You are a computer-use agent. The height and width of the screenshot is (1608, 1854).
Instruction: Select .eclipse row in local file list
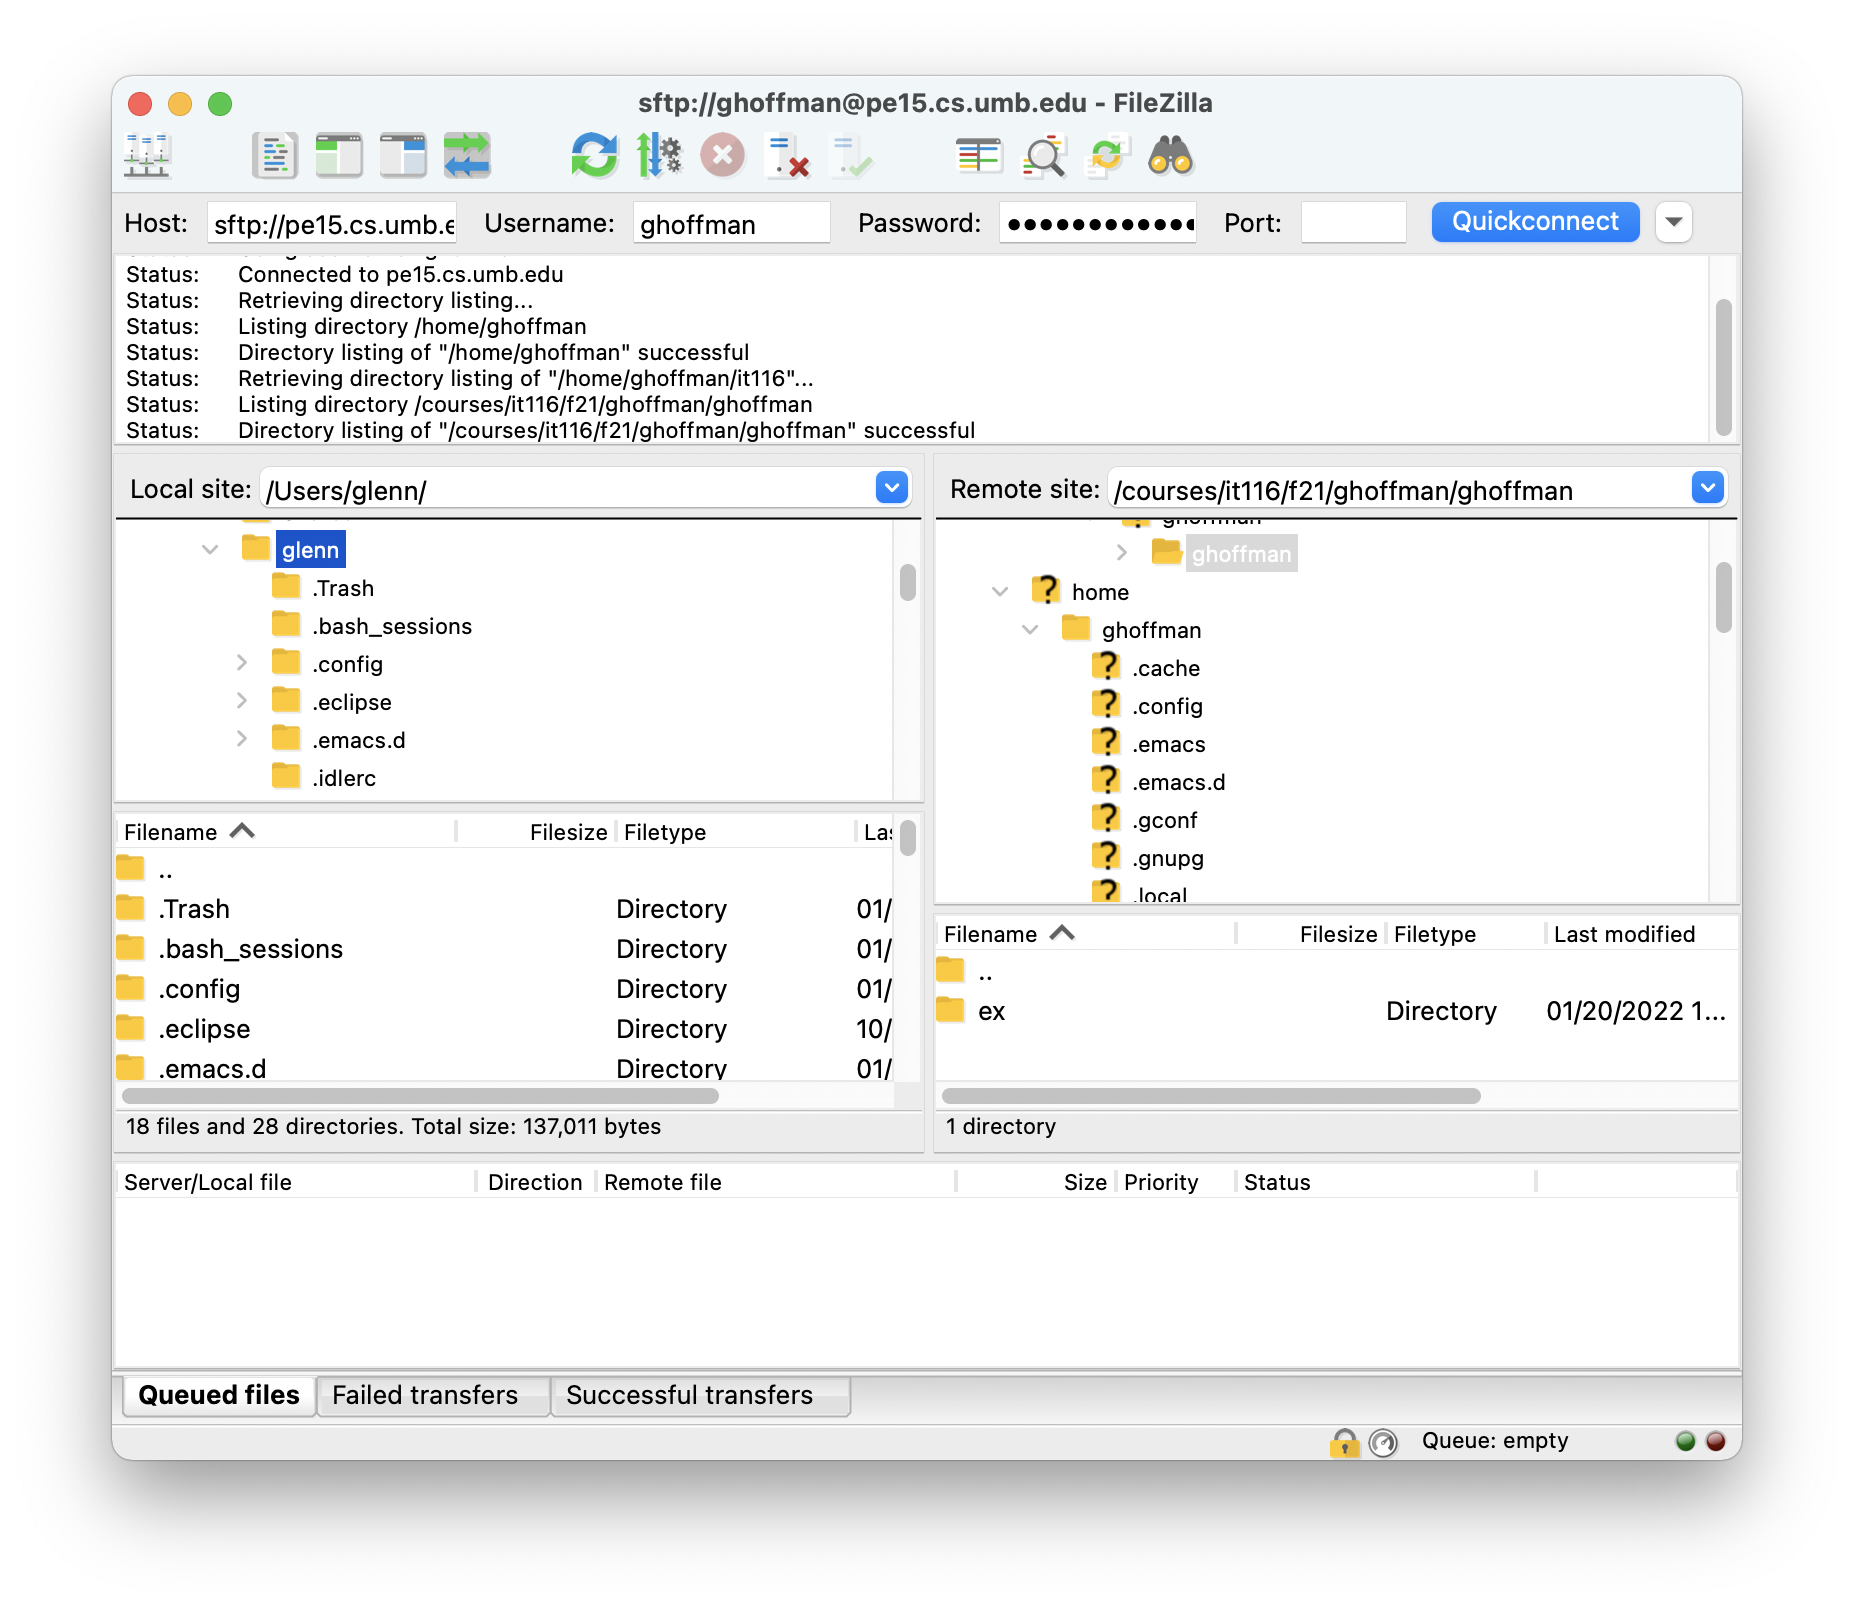[505, 1029]
